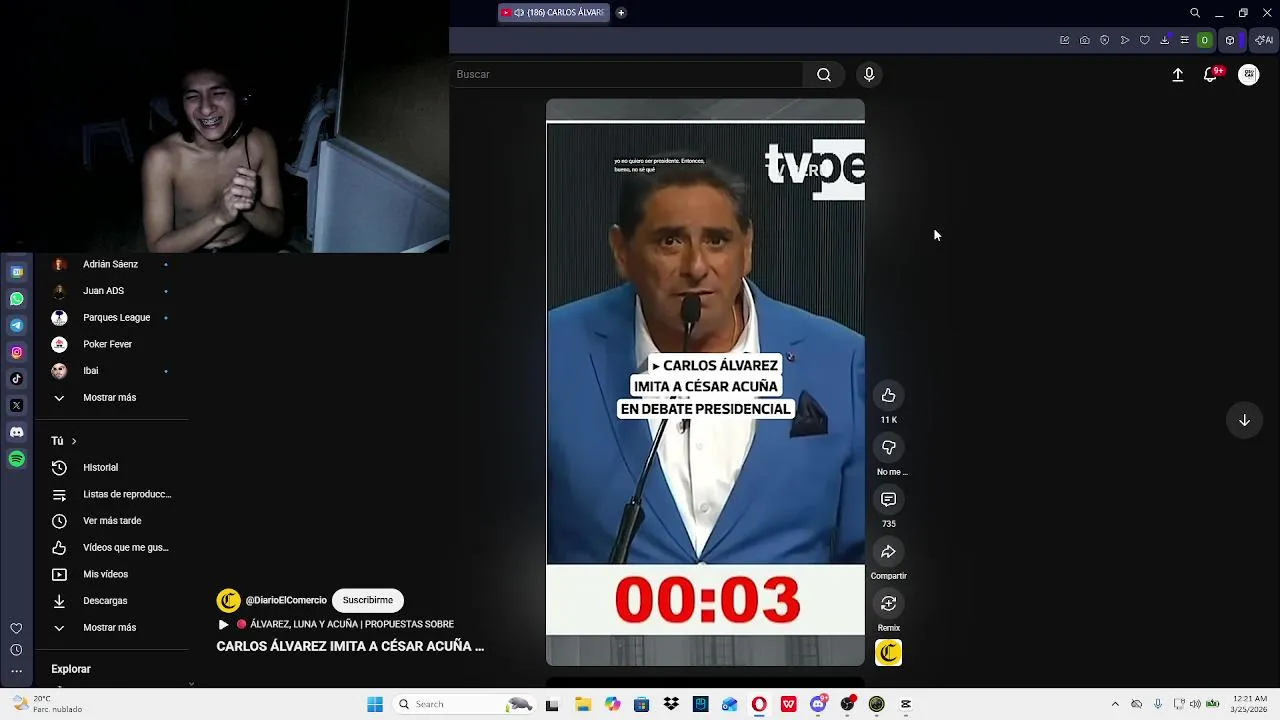Click green 0 badge in Opera toolbar
Screen dimensions: 1280x720
click(1204, 40)
